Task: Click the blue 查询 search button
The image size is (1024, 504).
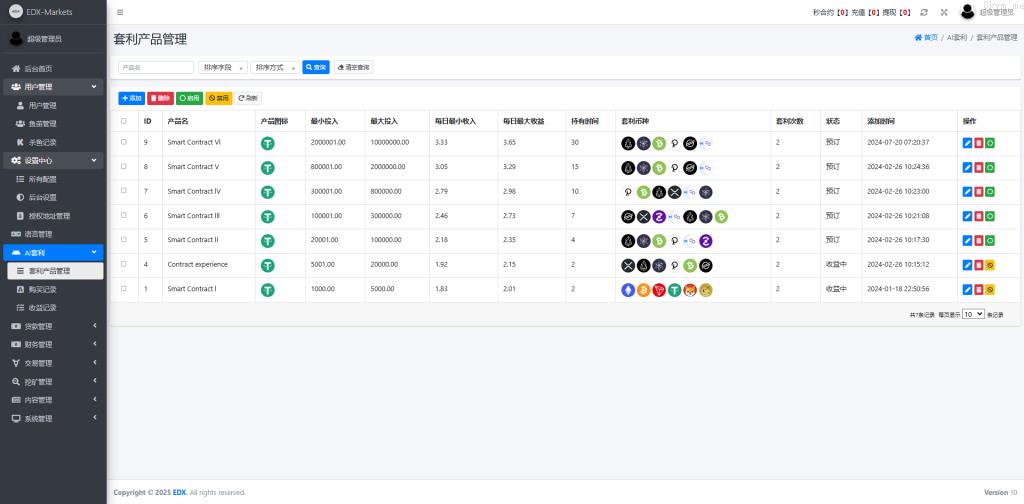Action: point(315,67)
